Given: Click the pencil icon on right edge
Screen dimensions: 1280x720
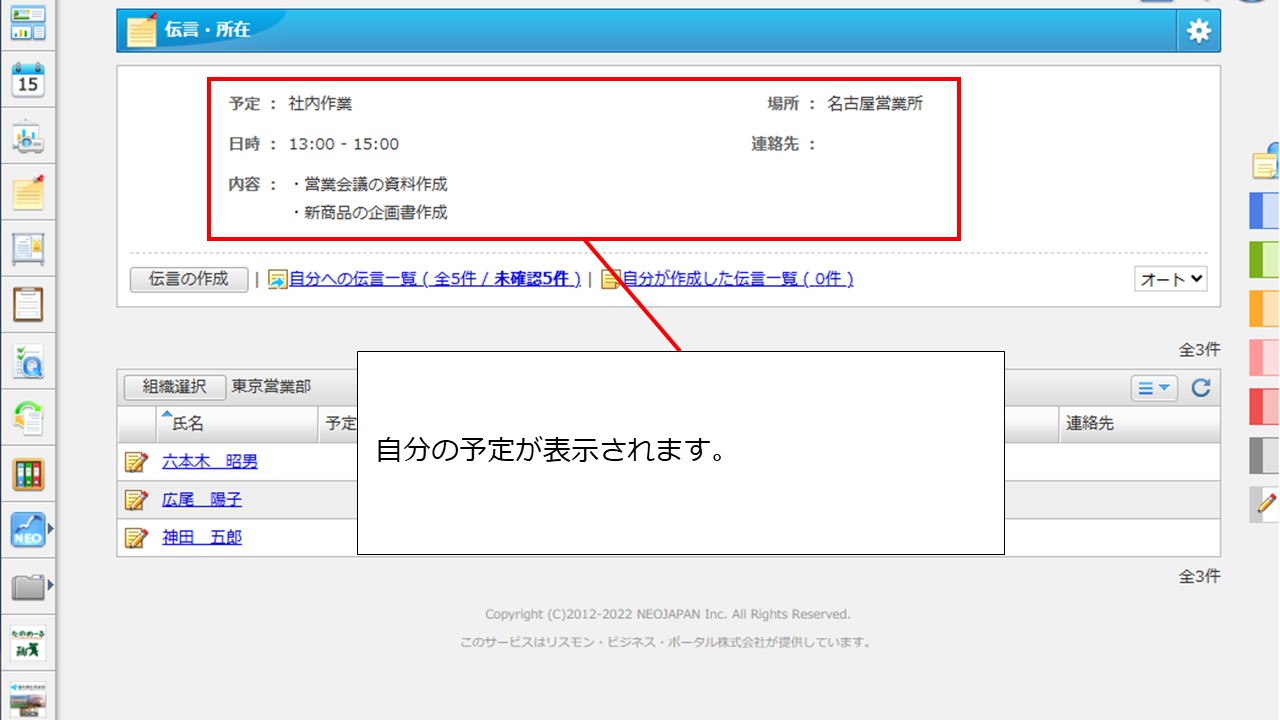Looking at the screenshot, I should [1266, 503].
